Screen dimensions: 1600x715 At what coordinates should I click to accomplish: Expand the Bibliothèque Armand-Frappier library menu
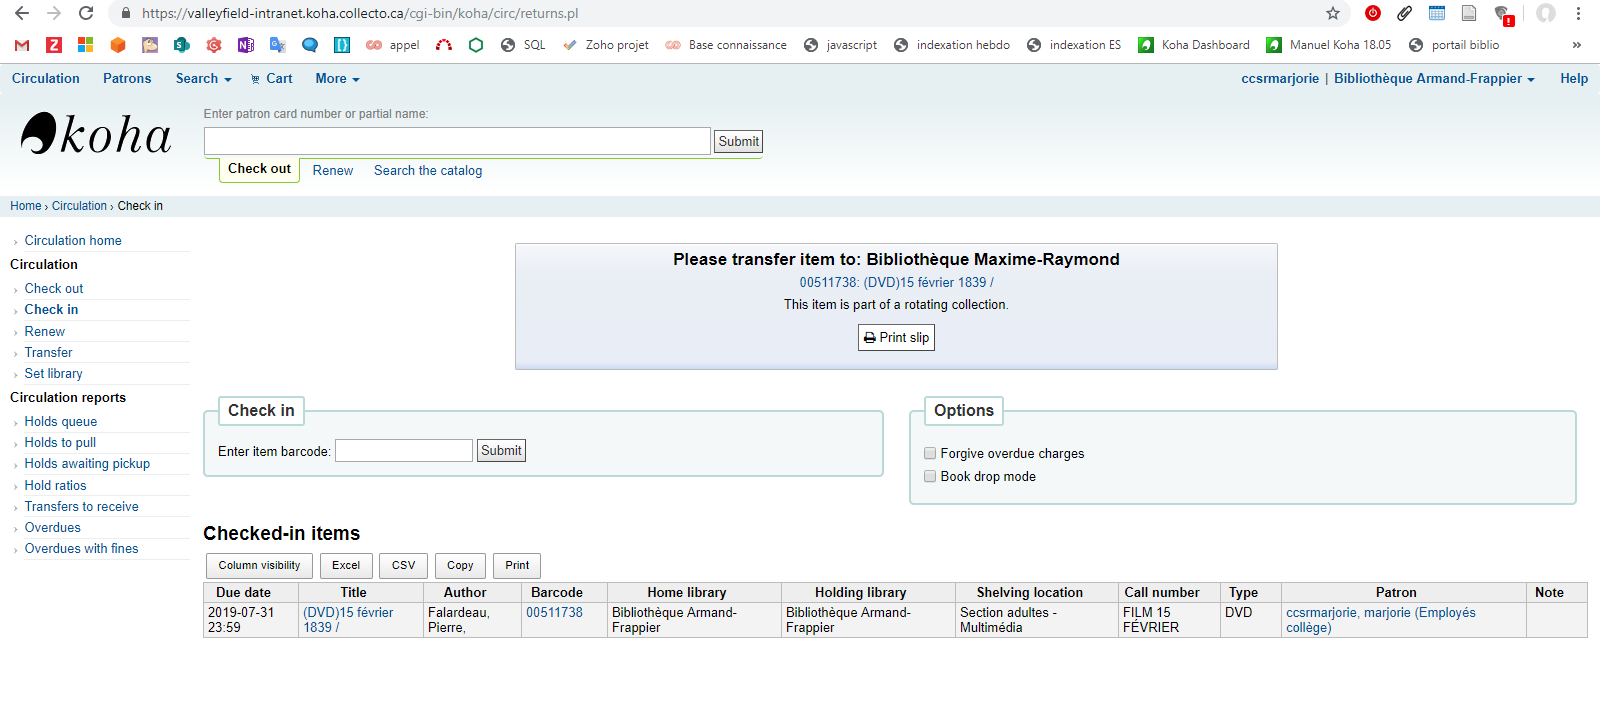coord(1433,79)
